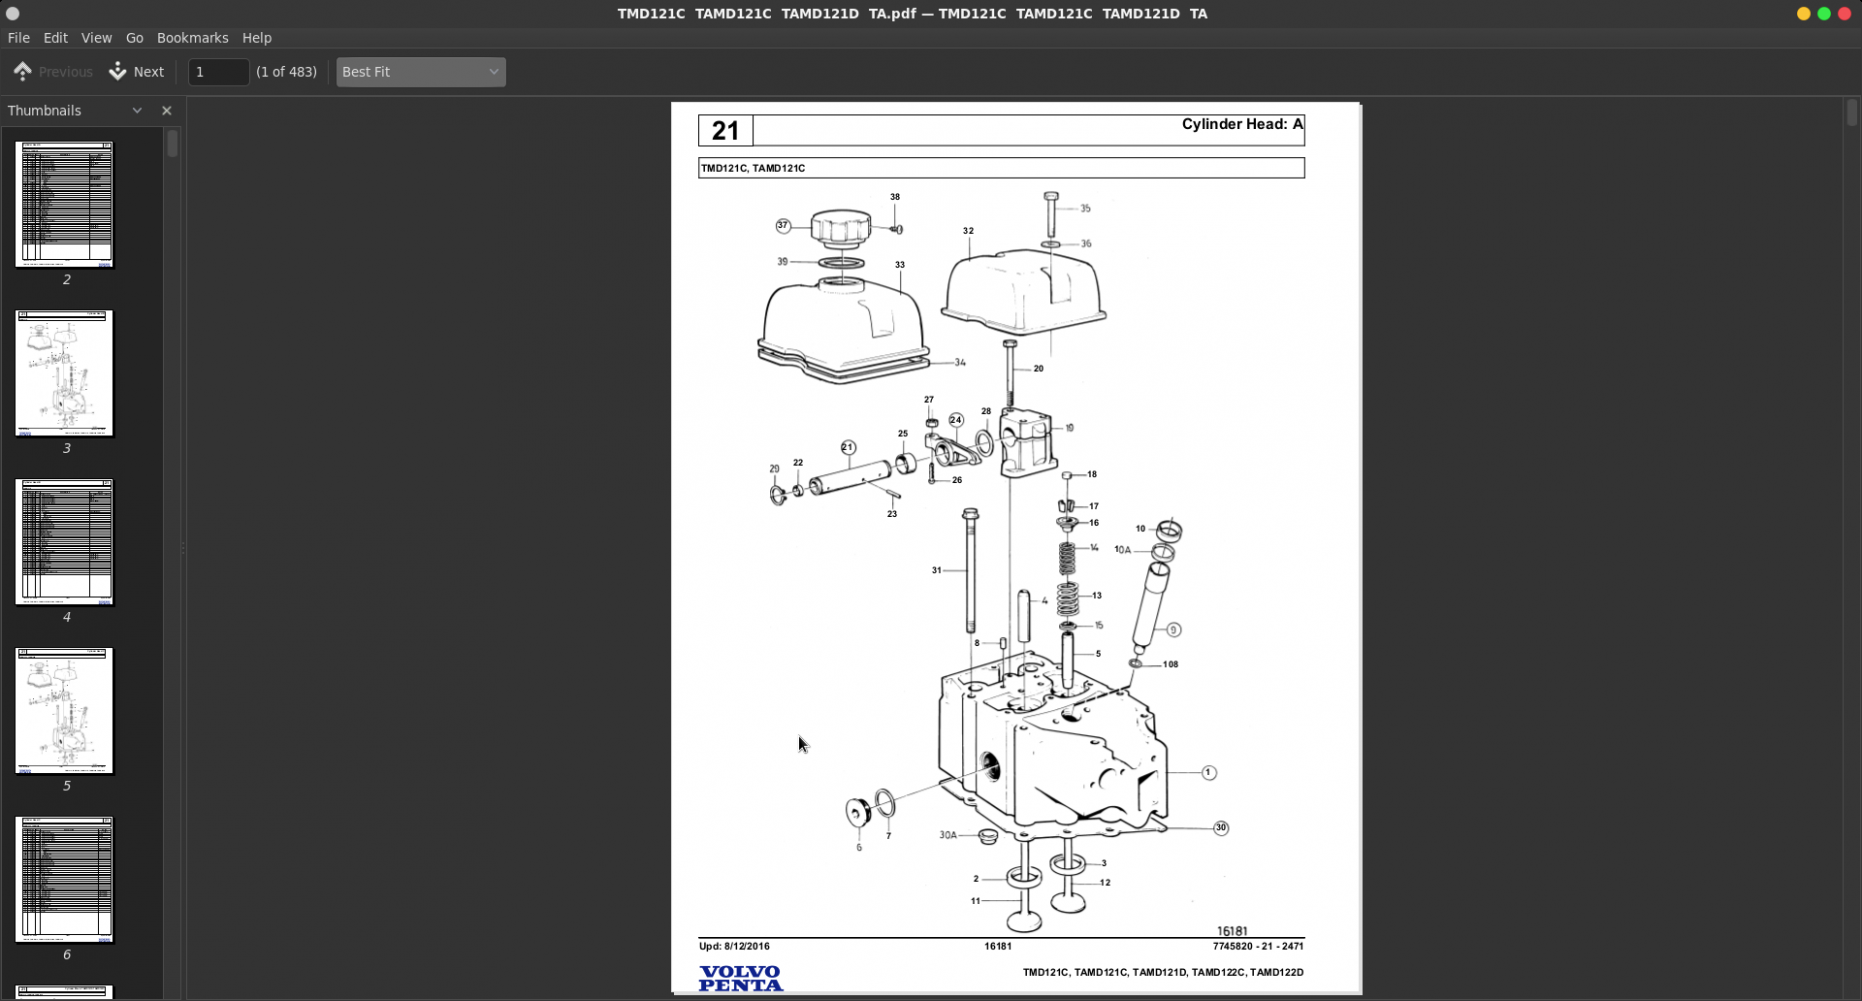Open the Thumbnails pane selector dropdown
This screenshot has height=1001, width=1862.
pos(137,110)
